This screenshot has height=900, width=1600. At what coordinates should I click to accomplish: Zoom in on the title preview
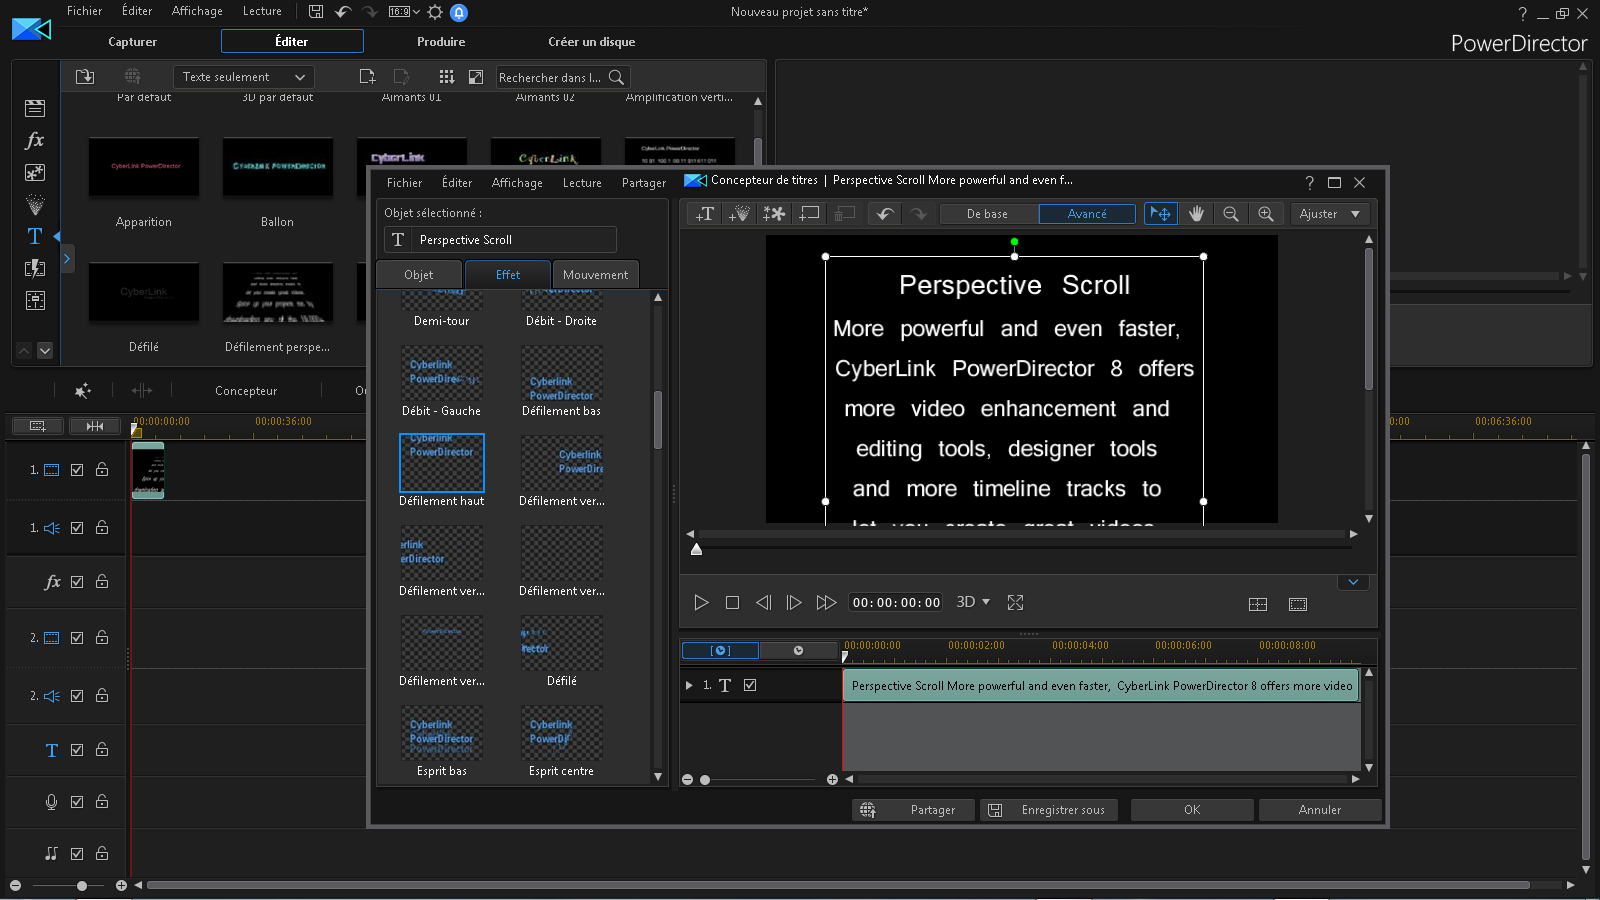coord(1266,213)
